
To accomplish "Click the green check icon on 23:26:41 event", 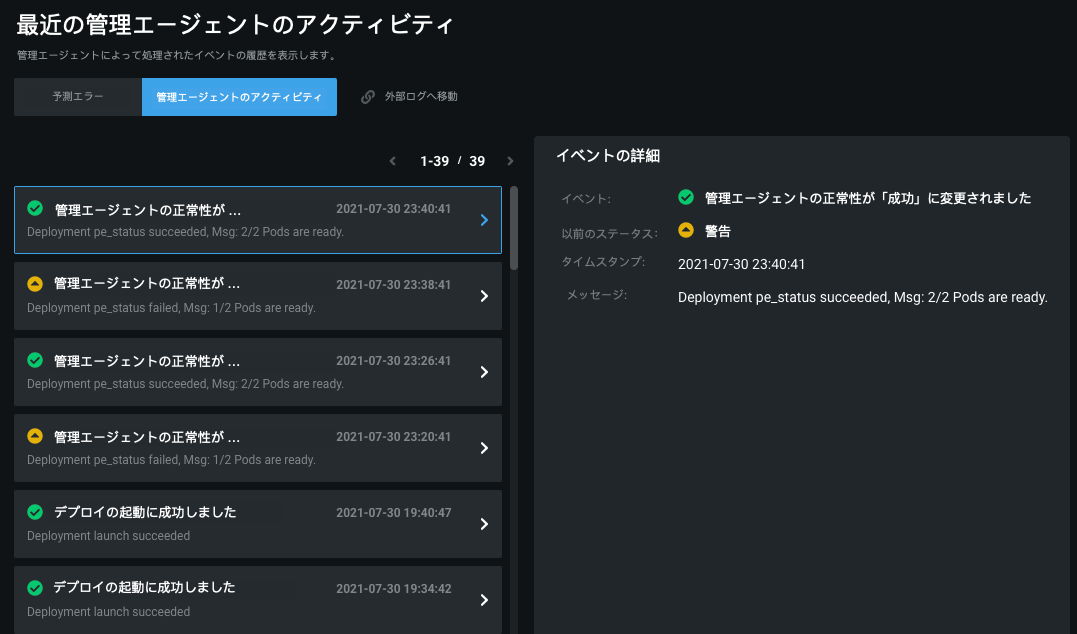I will tap(35, 360).
